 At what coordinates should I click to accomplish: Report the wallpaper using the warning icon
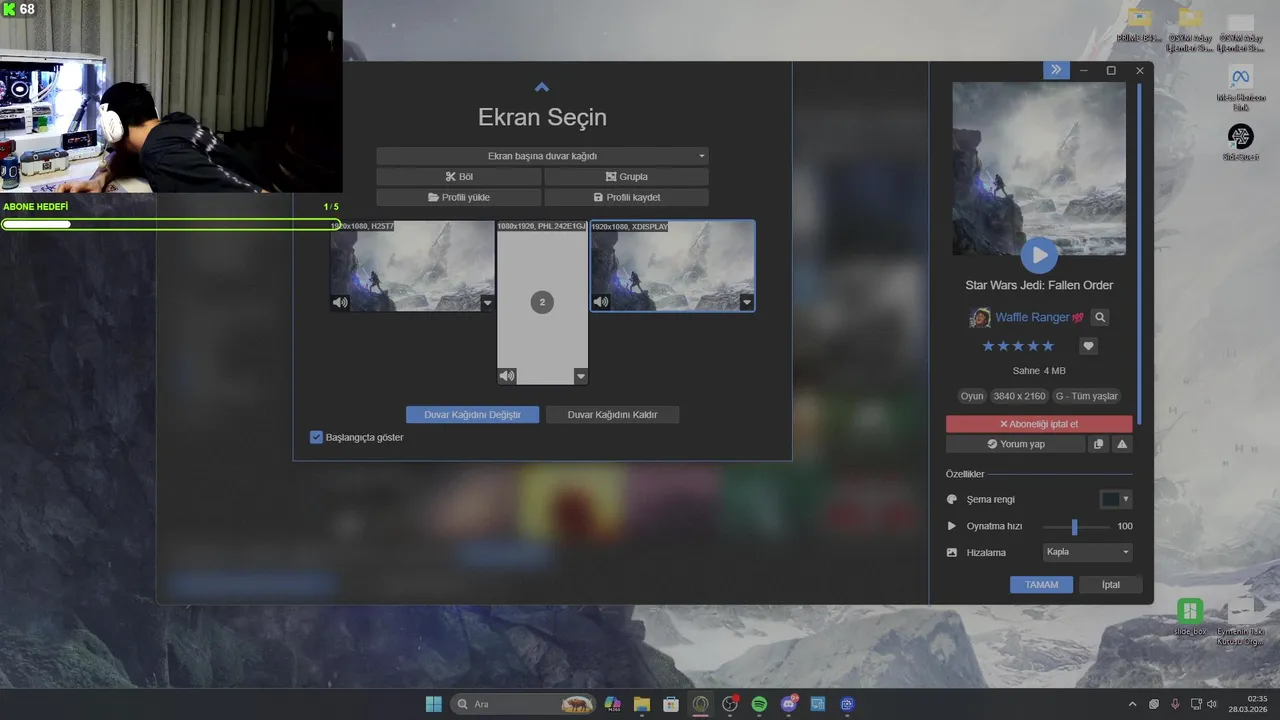[1122, 444]
